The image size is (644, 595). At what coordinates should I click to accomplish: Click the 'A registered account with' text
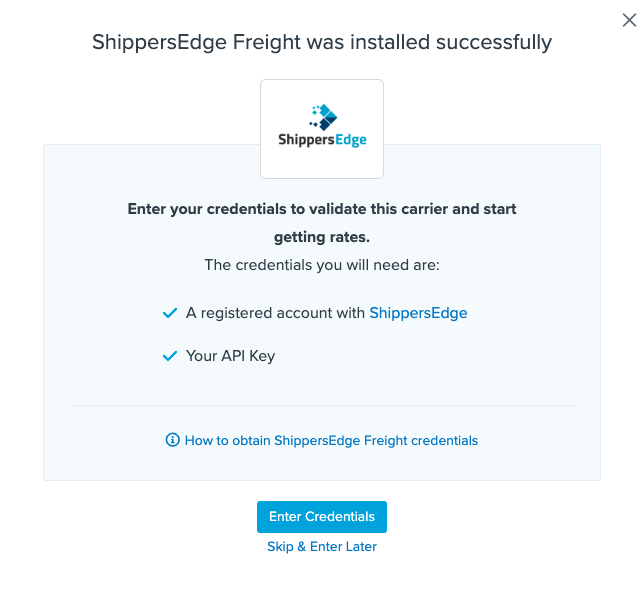(x=275, y=313)
